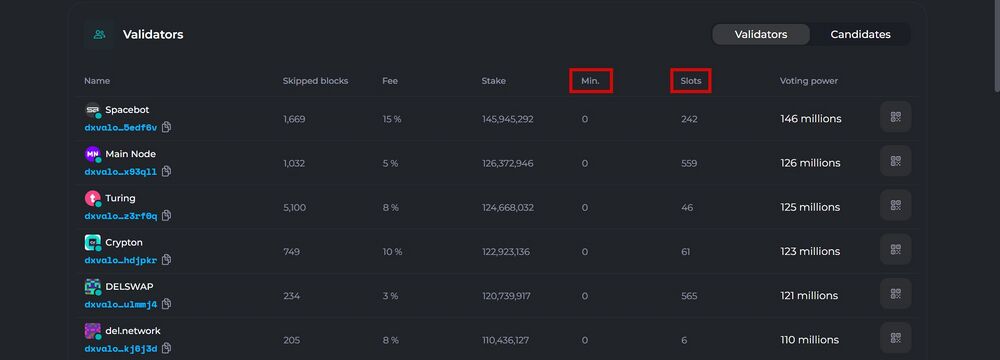1000x360 pixels.
Task: Open QR code for Spacebot validator
Action: click(x=895, y=117)
